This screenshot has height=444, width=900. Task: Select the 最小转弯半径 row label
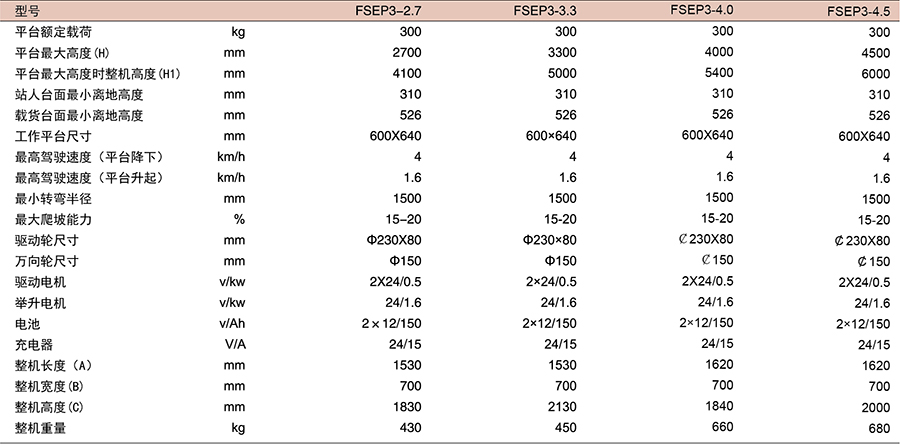point(54,199)
